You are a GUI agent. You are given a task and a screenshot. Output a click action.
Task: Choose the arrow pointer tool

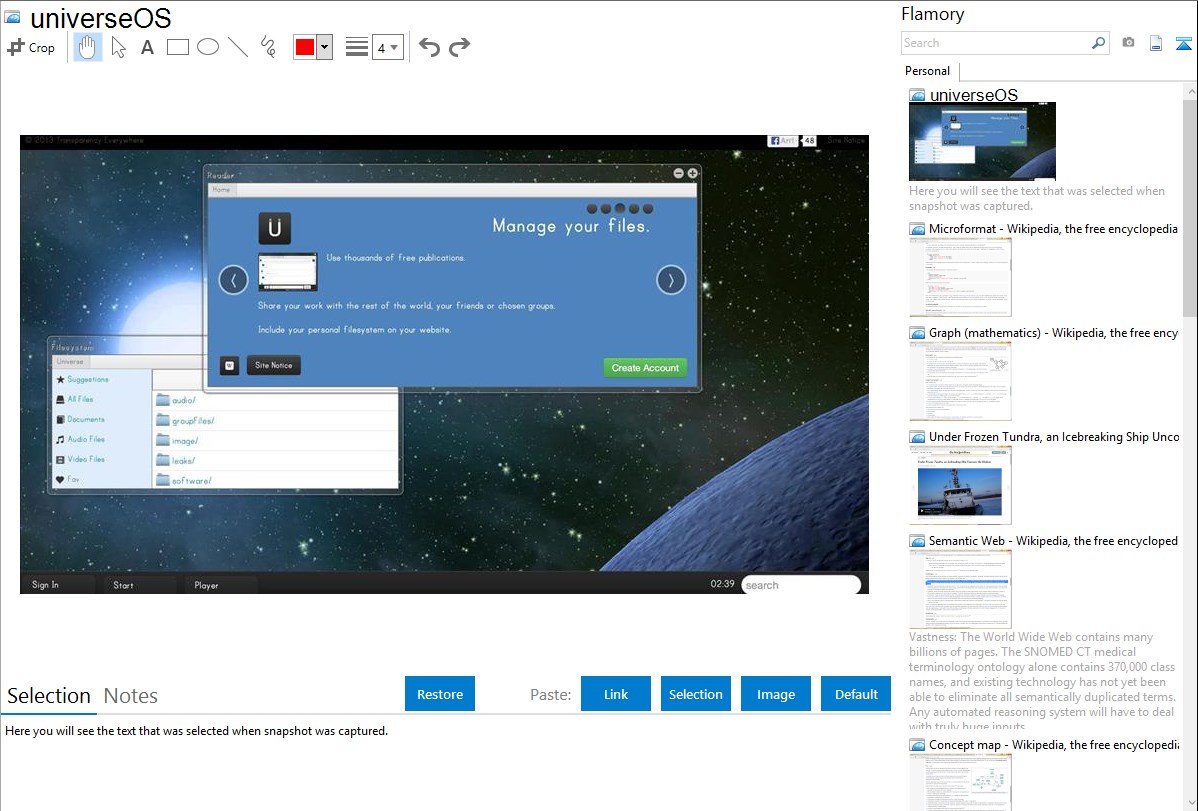click(118, 47)
